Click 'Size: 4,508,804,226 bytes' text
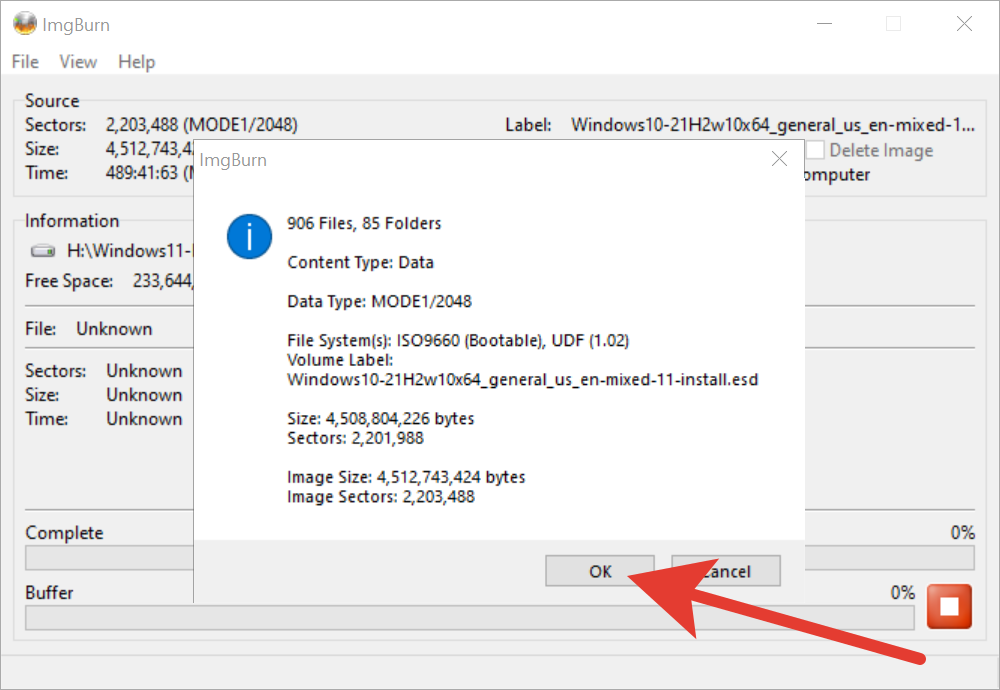The height and width of the screenshot is (690, 1000). point(381,418)
